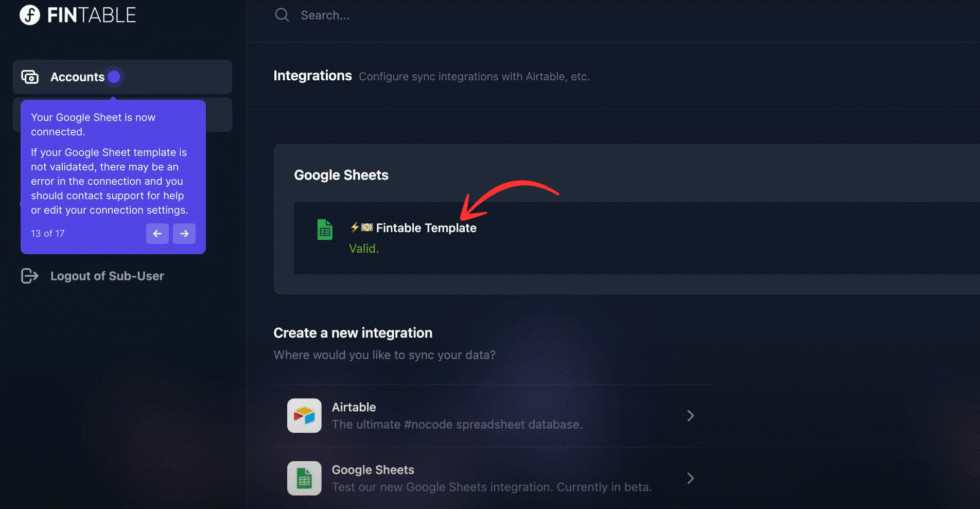Click the purple beacon dot next to Accounts
980x509 pixels.
coord(114,77)
